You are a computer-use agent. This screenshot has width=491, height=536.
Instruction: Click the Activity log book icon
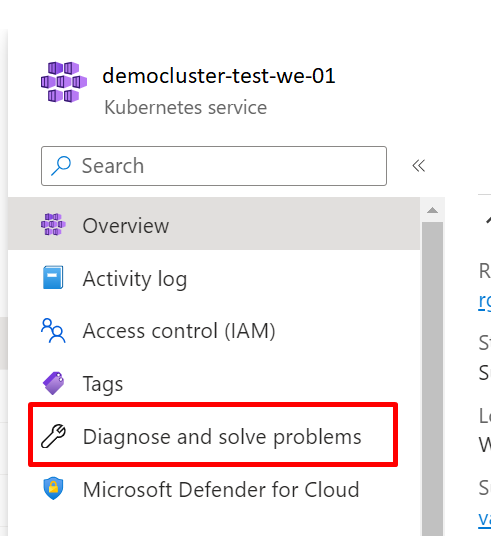point(53,277)
